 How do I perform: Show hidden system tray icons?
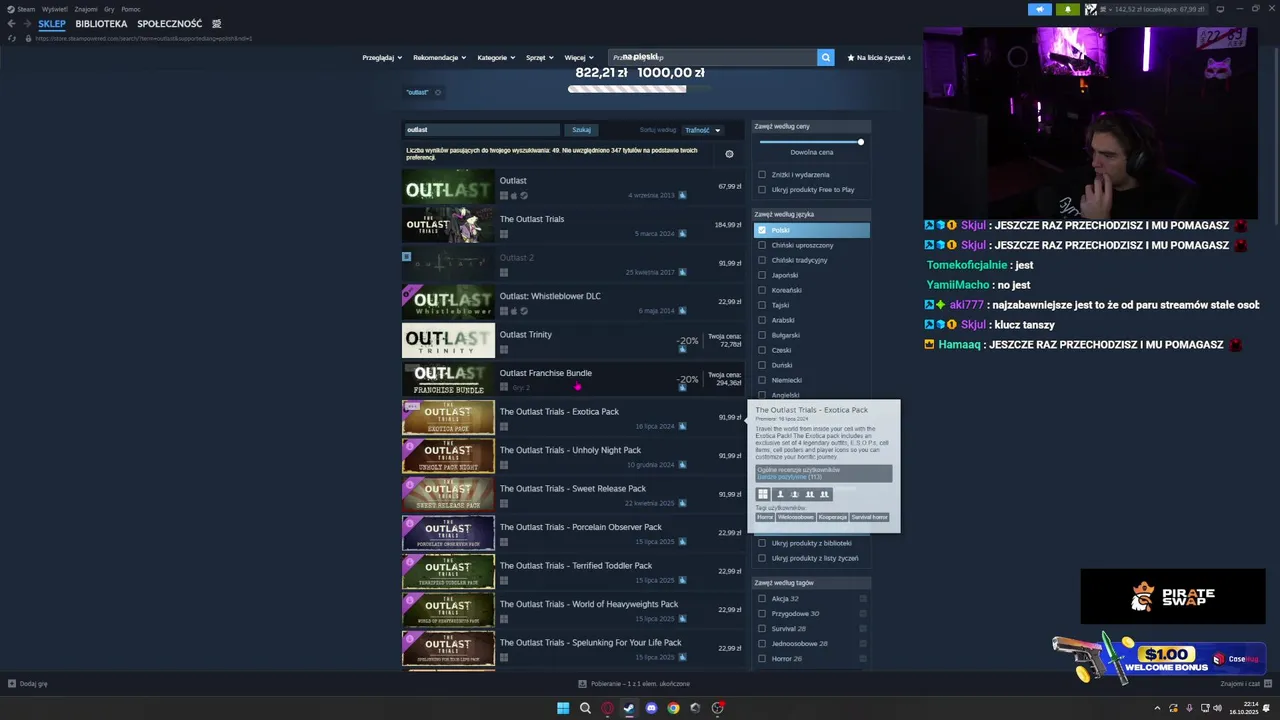(1157, 708)
